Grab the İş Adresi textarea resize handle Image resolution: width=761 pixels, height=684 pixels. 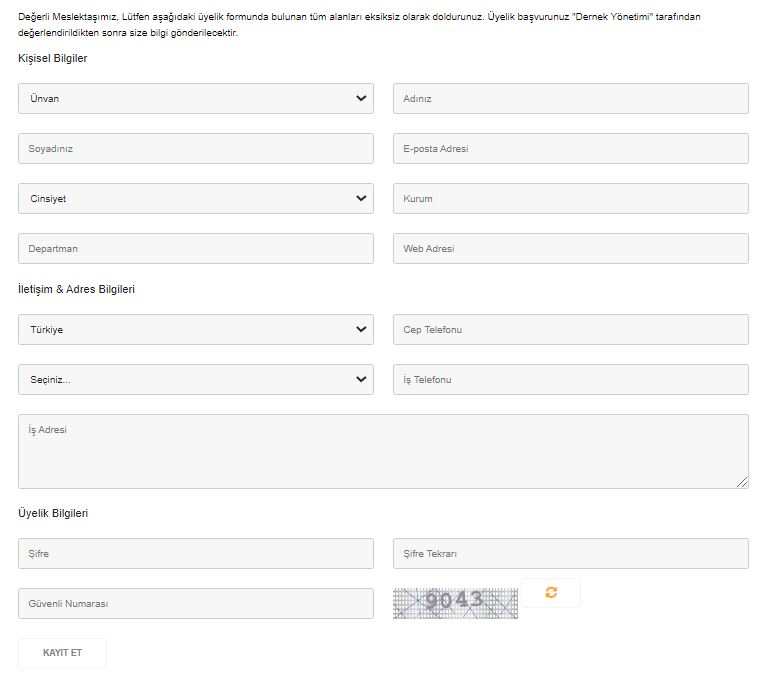742,482
